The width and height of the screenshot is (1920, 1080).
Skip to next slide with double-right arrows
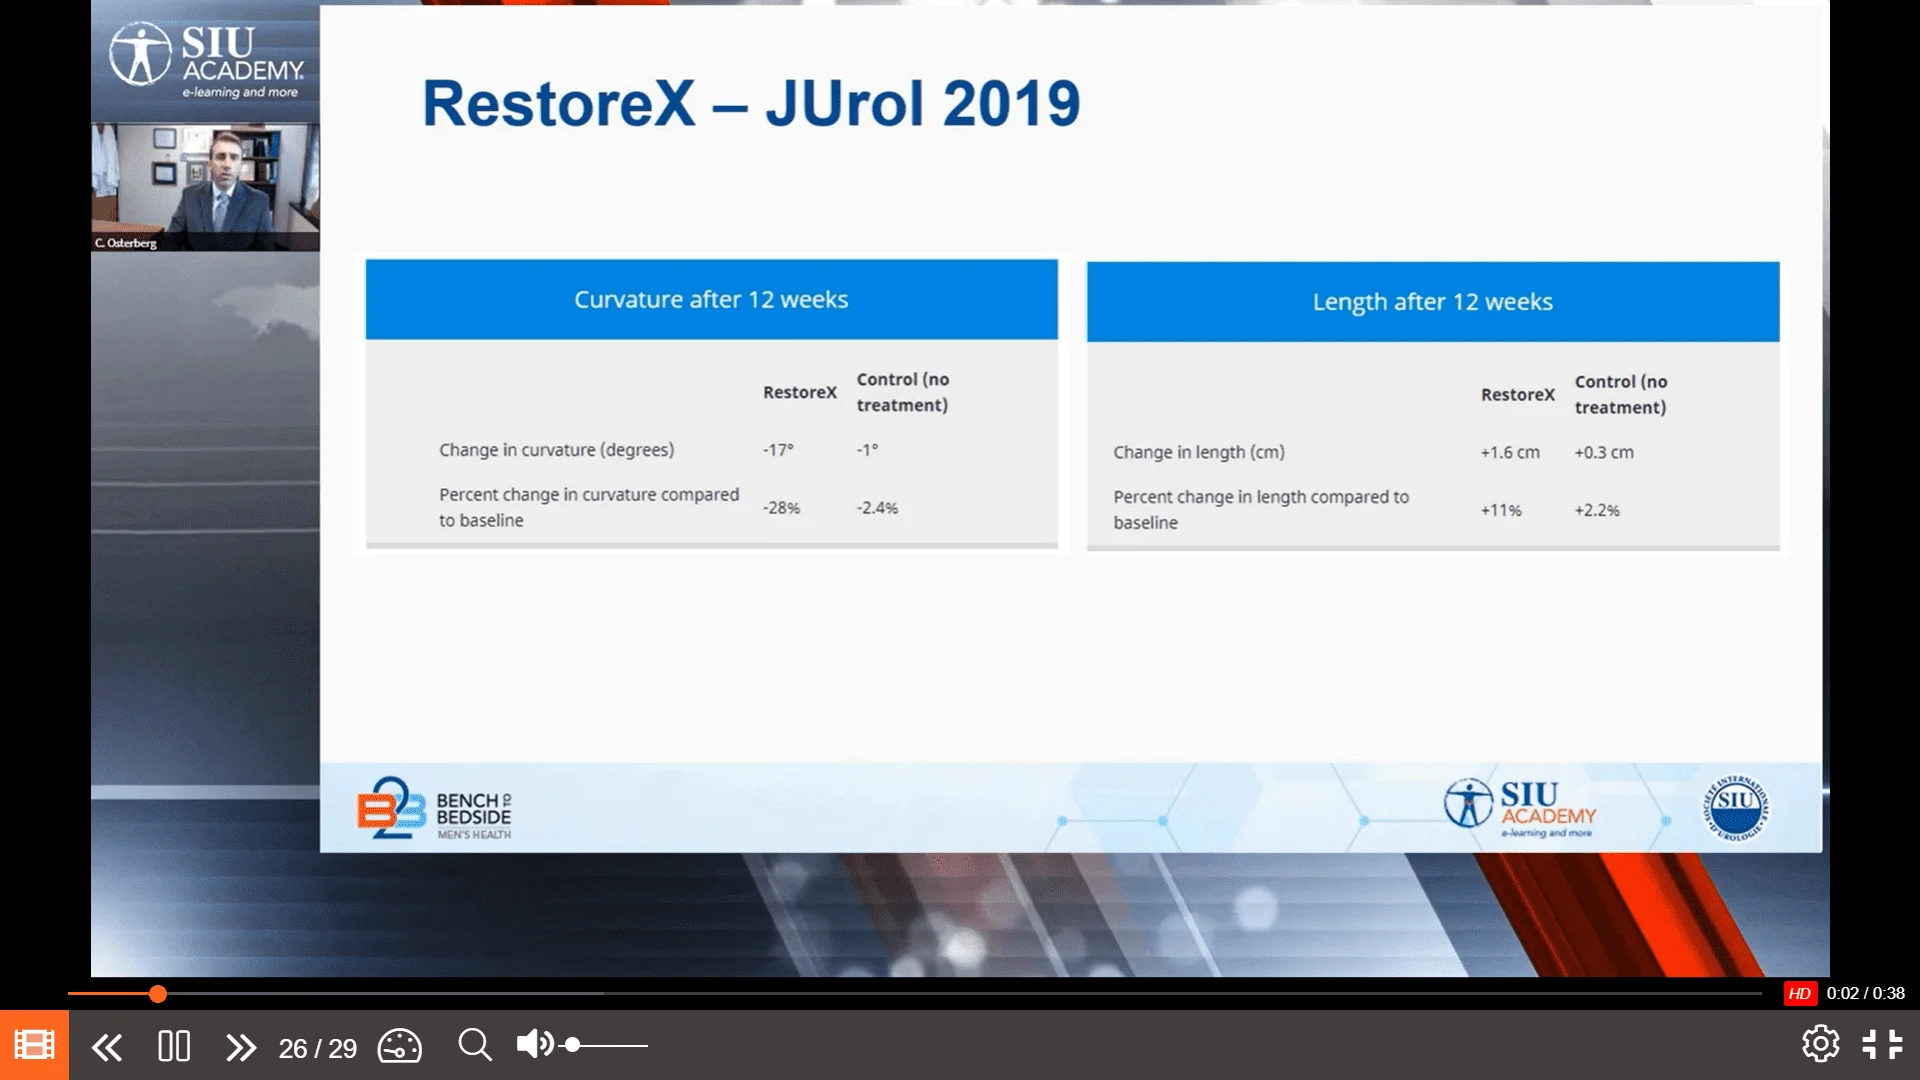(240, 1047)
